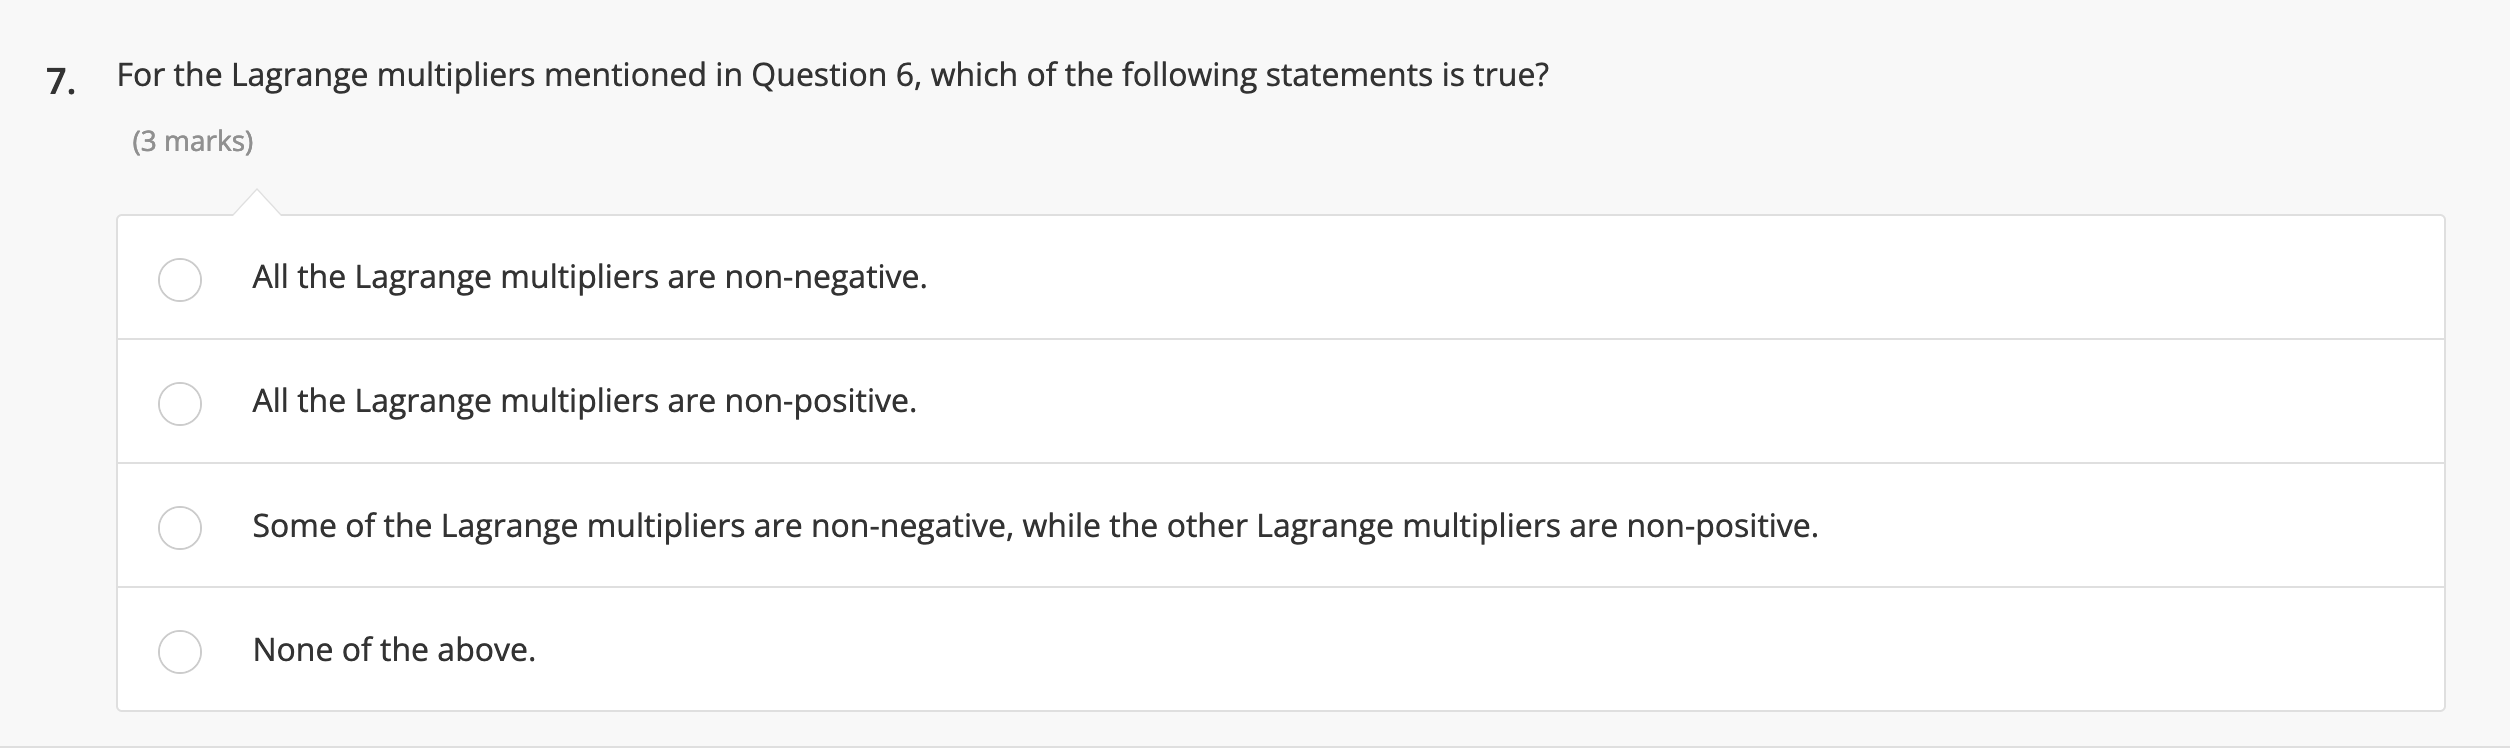Click the phrase Question 6 in the prompt
The width and height of the screenshot is (2510, 750).
[834, 73]
